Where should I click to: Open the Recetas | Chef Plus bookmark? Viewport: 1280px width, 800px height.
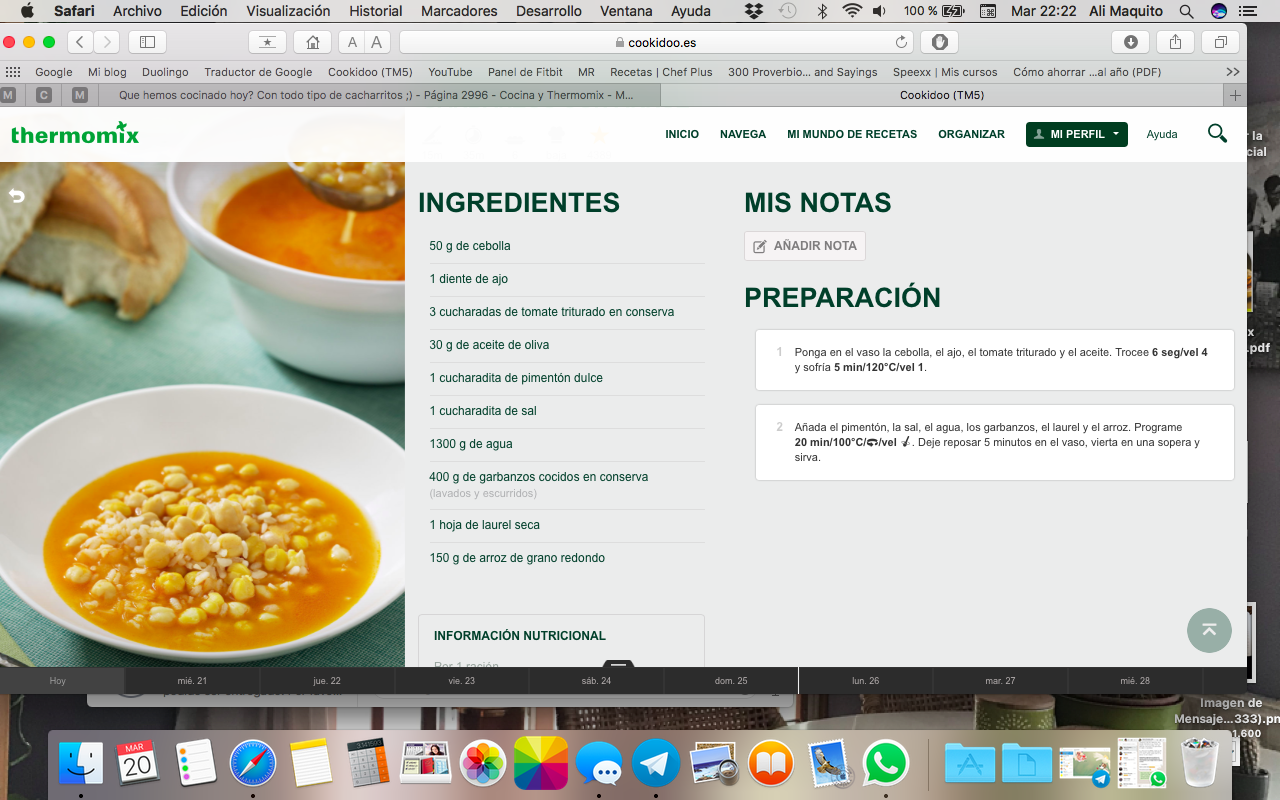coord(661,72)
